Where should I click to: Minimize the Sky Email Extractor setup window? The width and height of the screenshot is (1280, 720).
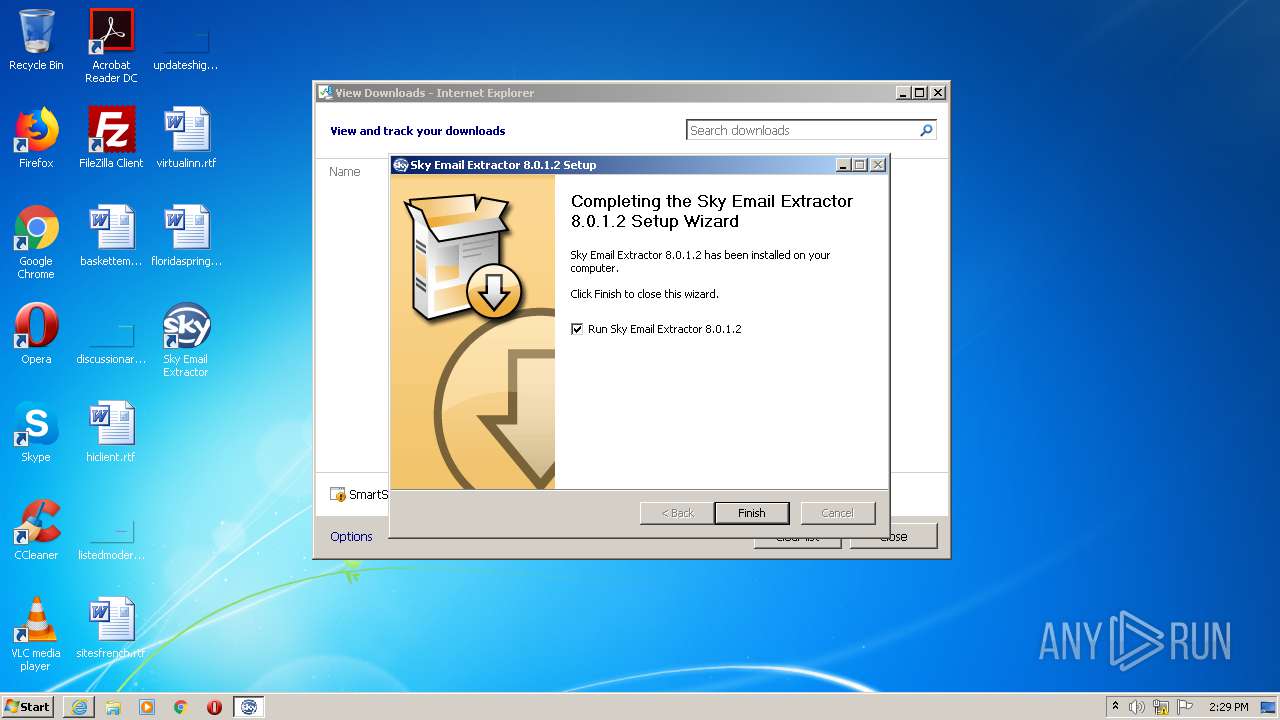pos(843,165)
